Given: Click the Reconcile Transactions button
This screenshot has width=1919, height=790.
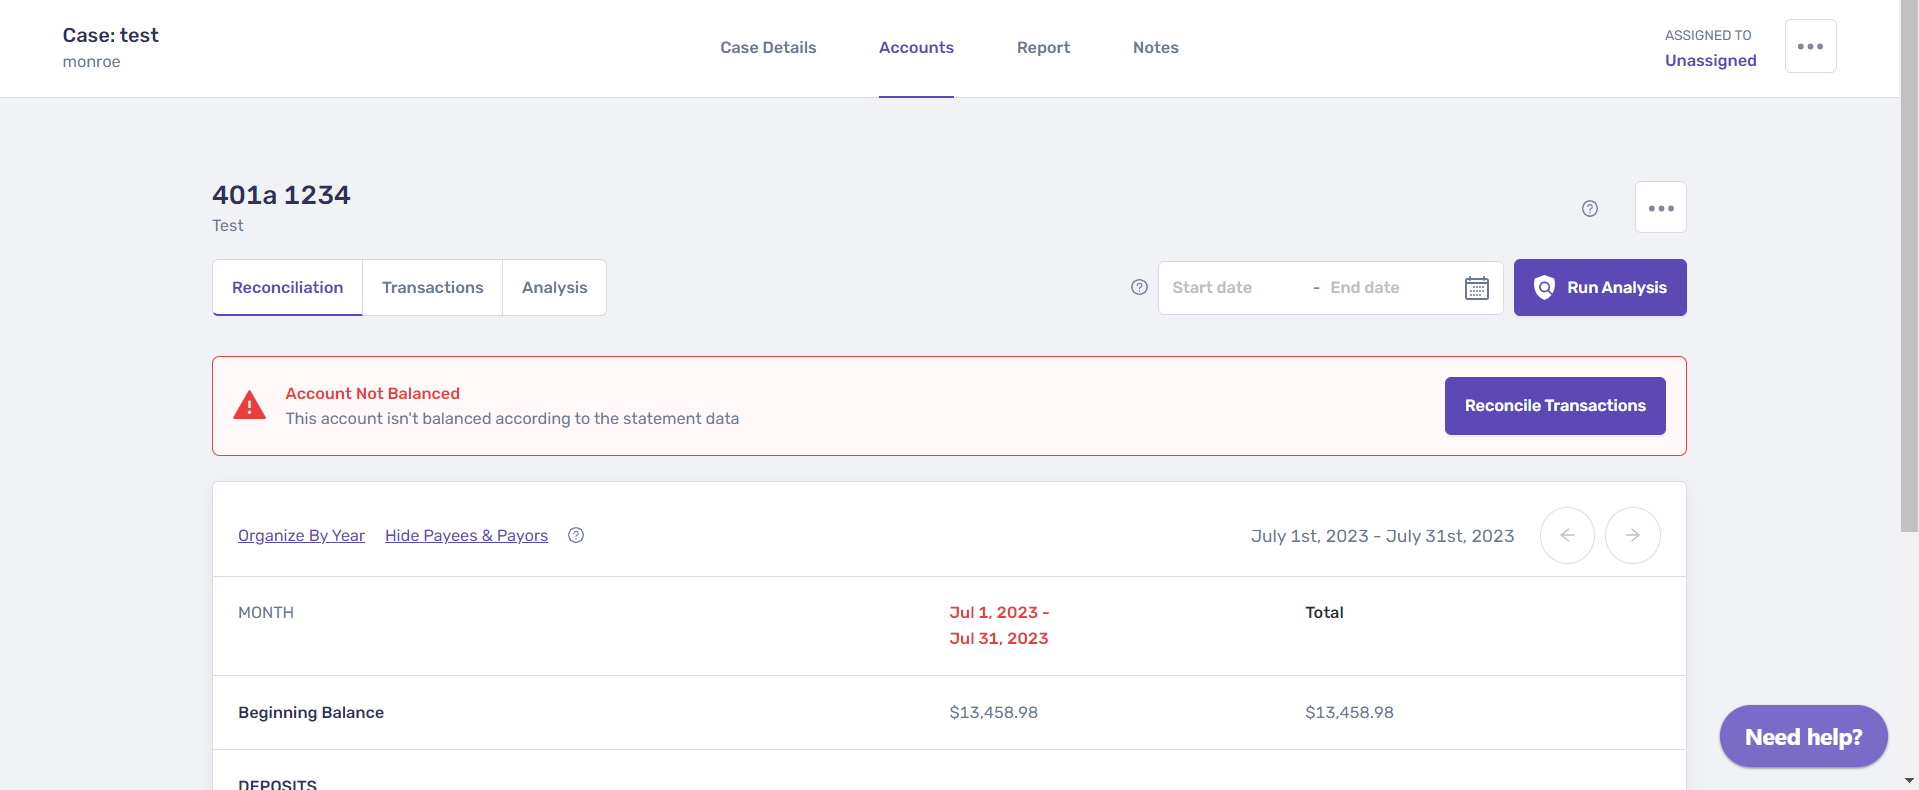Looking at the screenshot, I should pyautogui.click(x=1554, y=405).
